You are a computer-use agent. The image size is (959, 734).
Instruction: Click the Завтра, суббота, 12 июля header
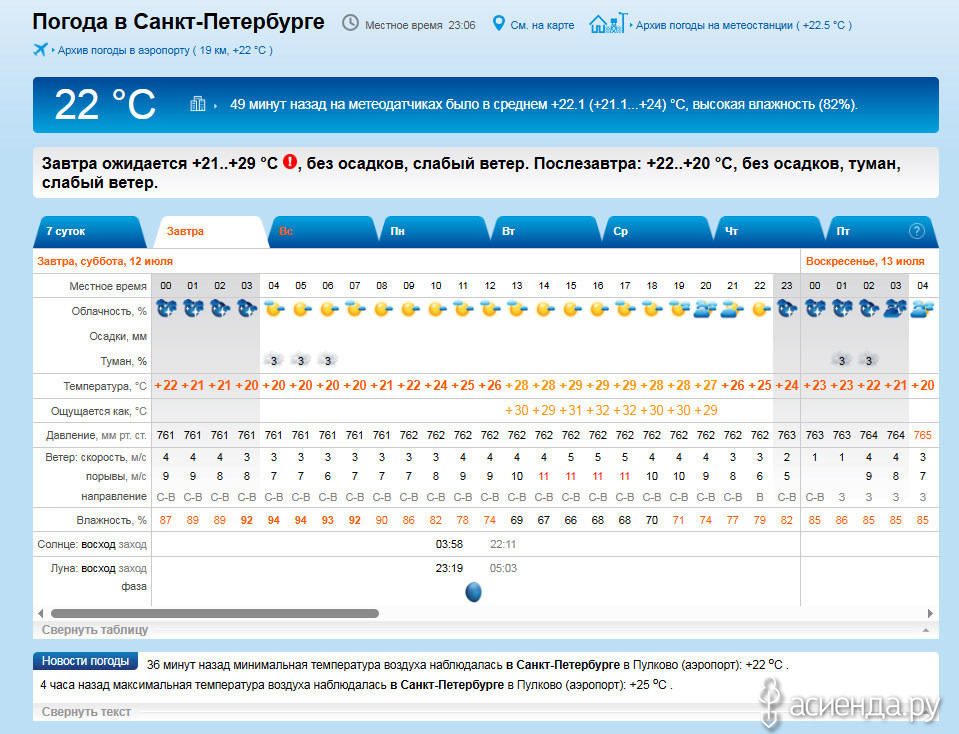(105, 261)
